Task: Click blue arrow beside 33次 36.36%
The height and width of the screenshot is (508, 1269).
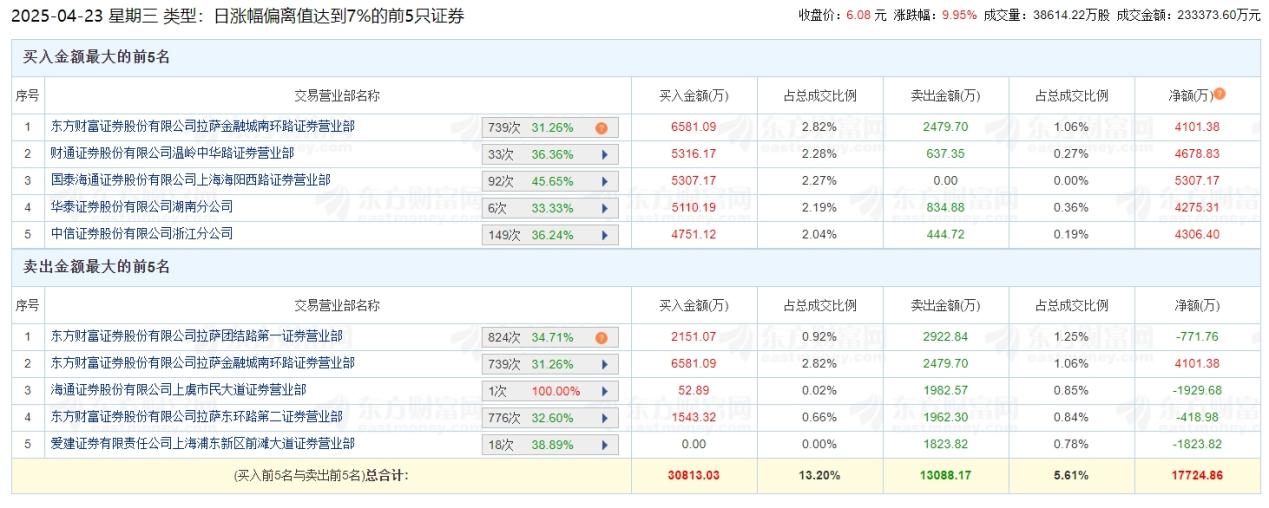Action: [x=604, y=155]
